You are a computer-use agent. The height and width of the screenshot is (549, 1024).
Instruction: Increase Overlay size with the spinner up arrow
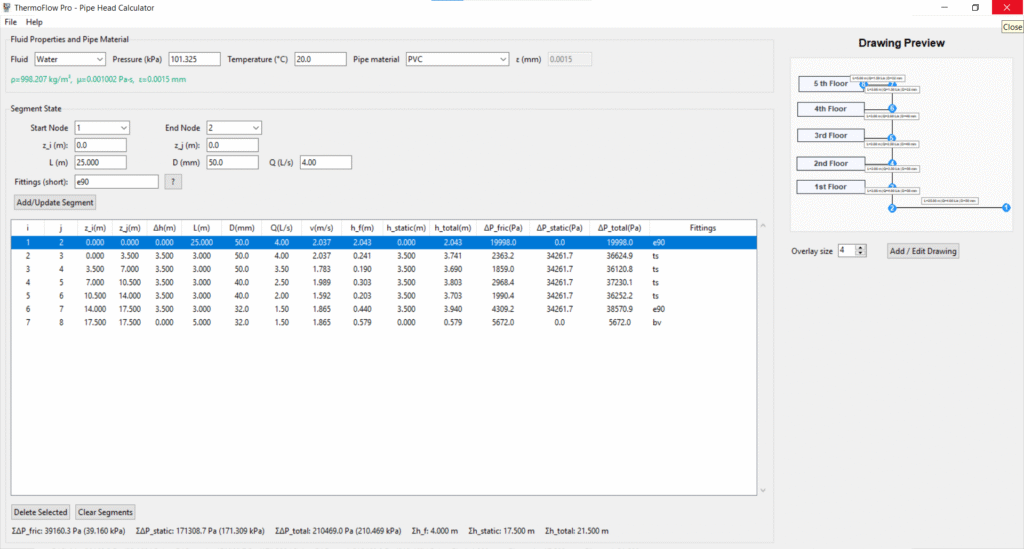point(861,247)
